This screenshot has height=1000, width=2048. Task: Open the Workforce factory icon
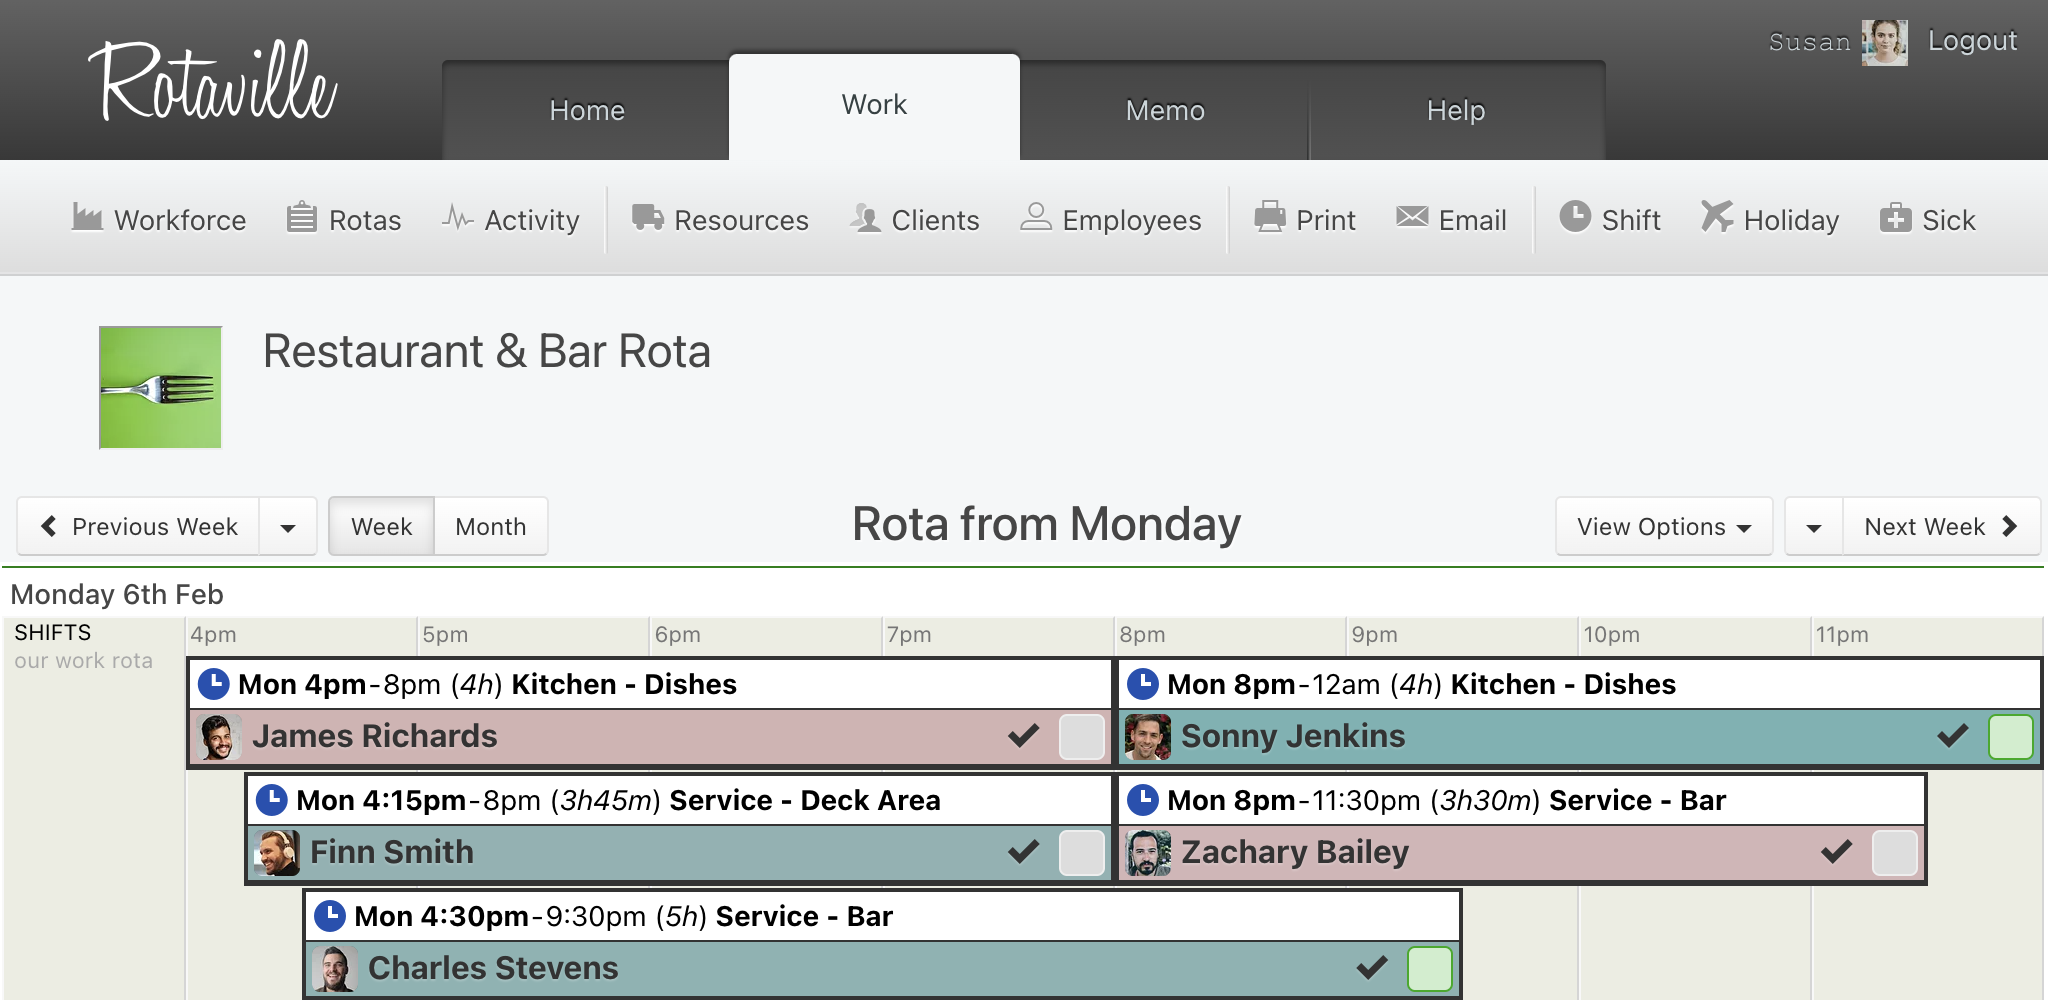87,217
